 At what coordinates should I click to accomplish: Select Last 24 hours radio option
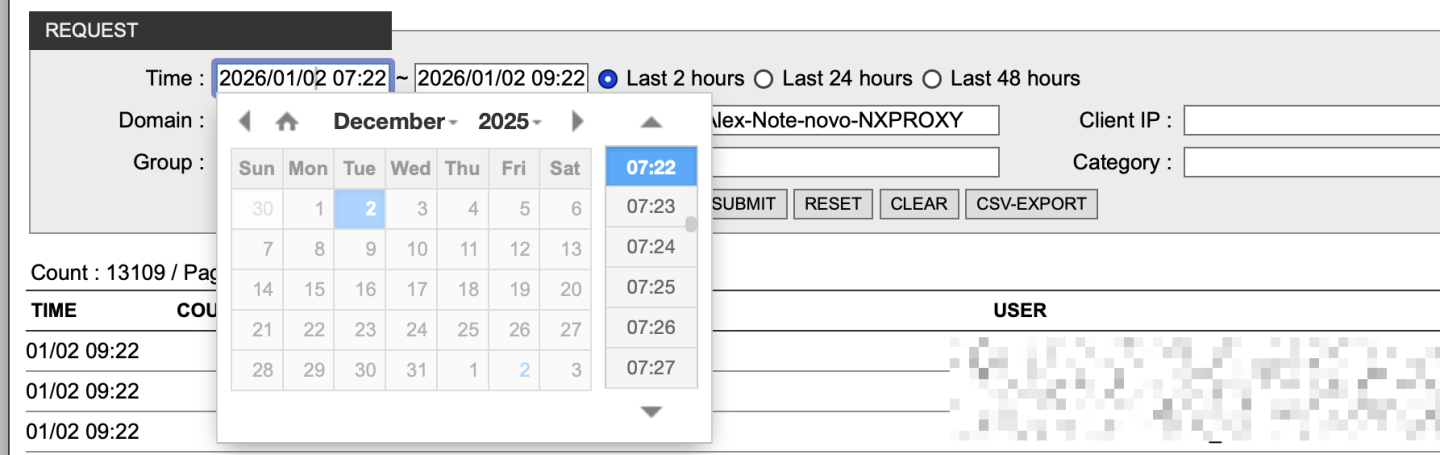(764, 78)
